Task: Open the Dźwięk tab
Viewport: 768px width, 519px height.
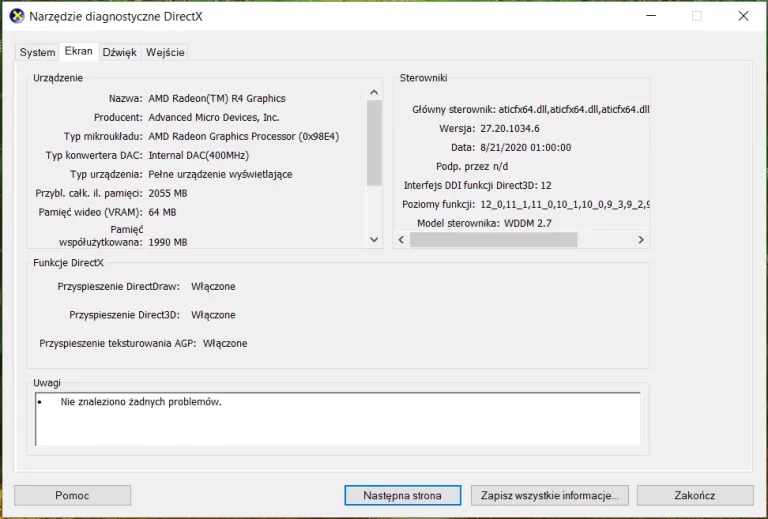Action: (120, 52)
